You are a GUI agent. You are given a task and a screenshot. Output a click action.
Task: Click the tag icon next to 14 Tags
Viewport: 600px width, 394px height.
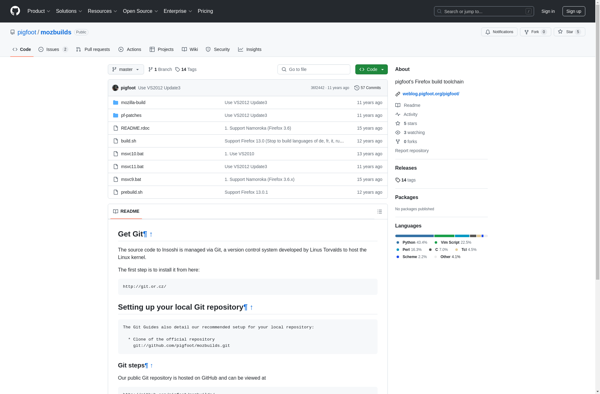[178, 69]
